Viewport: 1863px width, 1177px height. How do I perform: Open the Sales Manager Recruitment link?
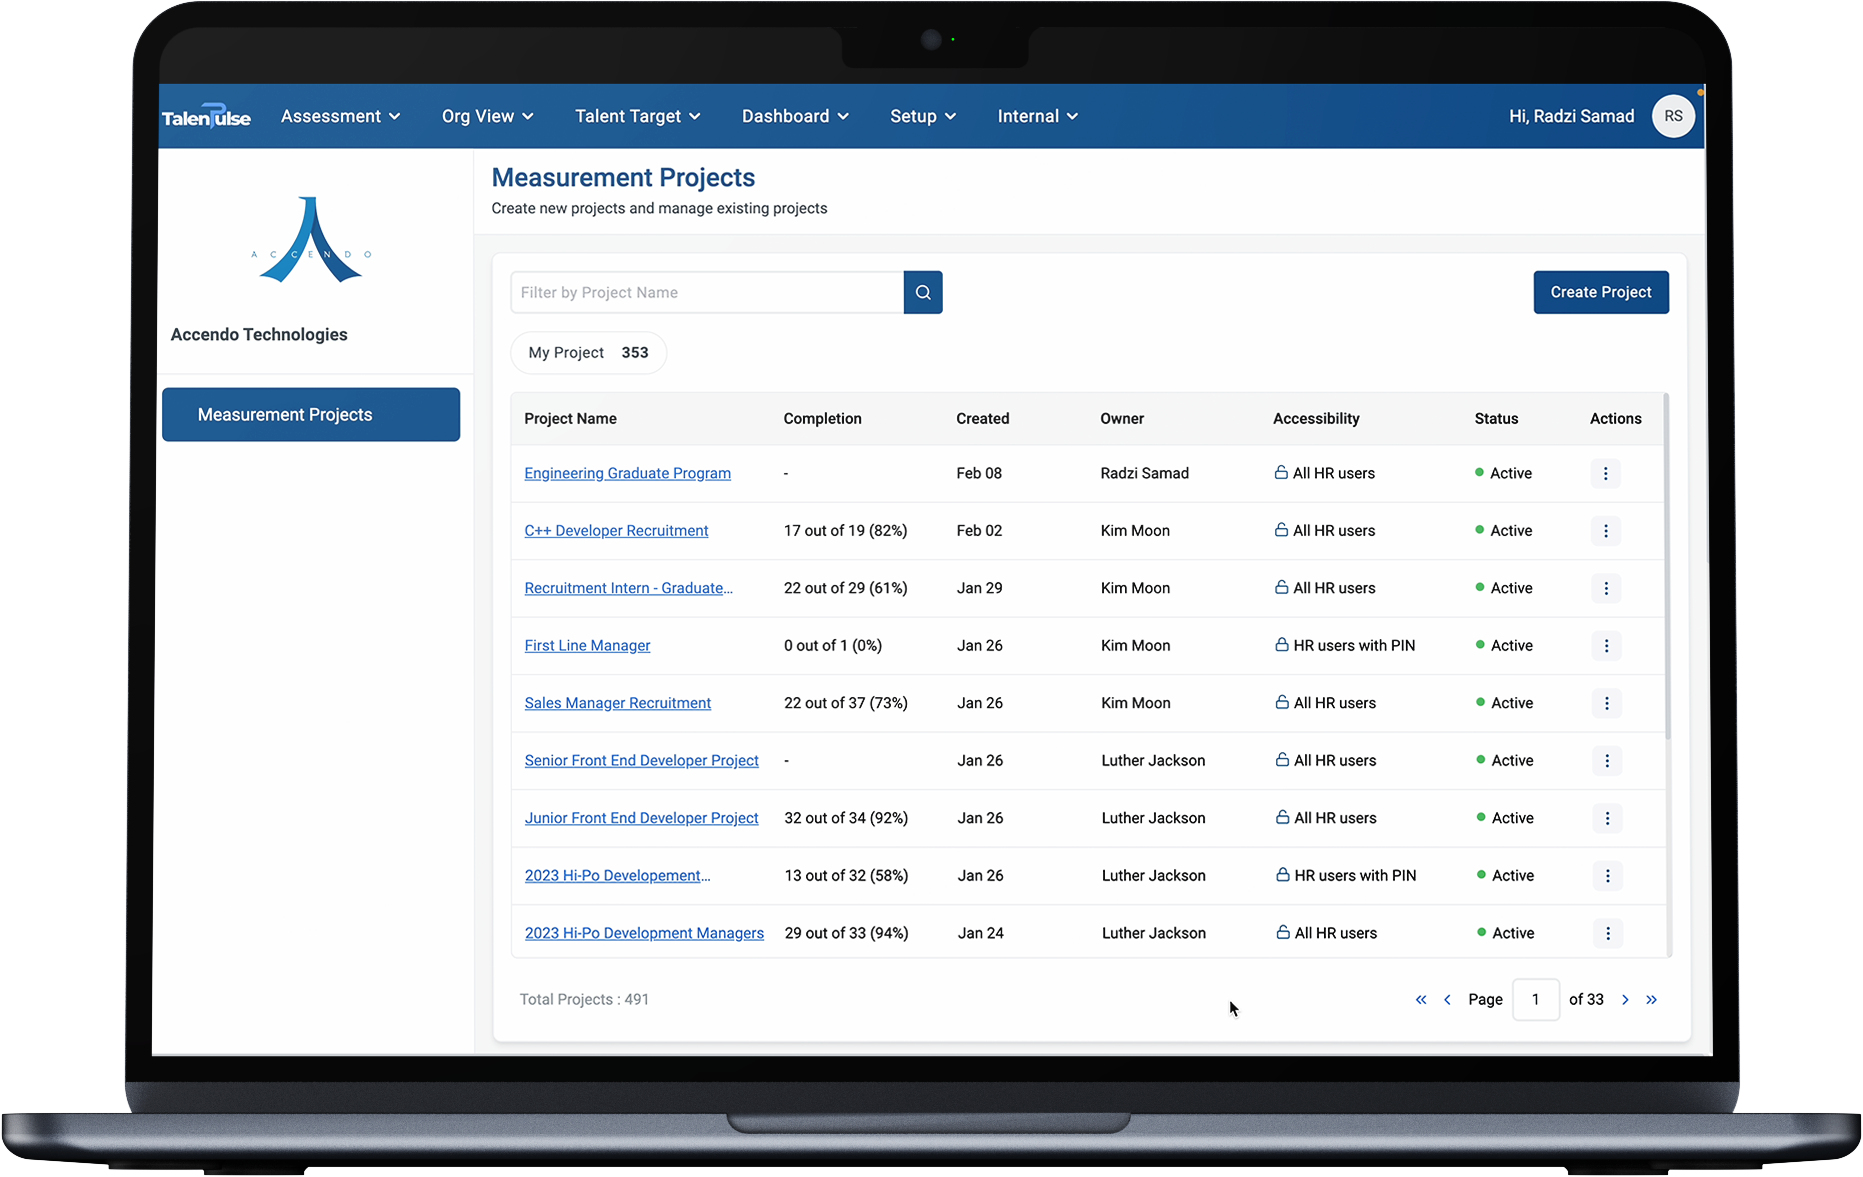pos(618,703)
